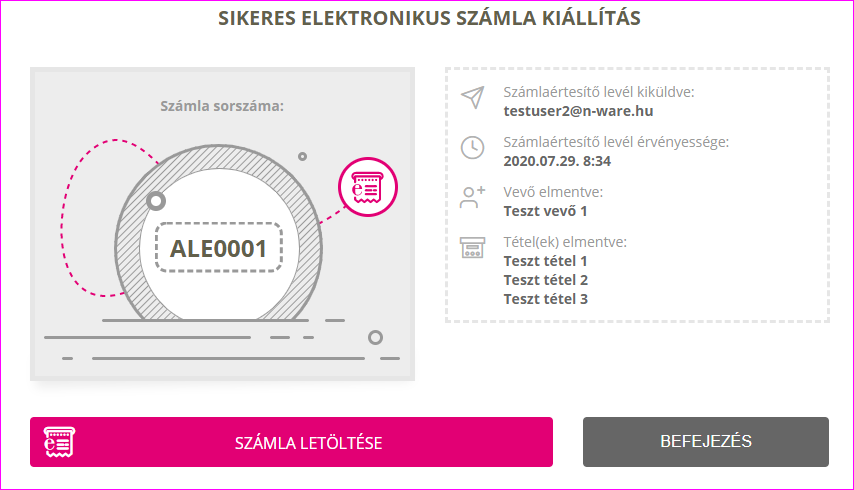Click the testuser2@n-ware.hu email address
Image resolution: width=854 pixels, height=490 pixels.
(x=578, y=111)
